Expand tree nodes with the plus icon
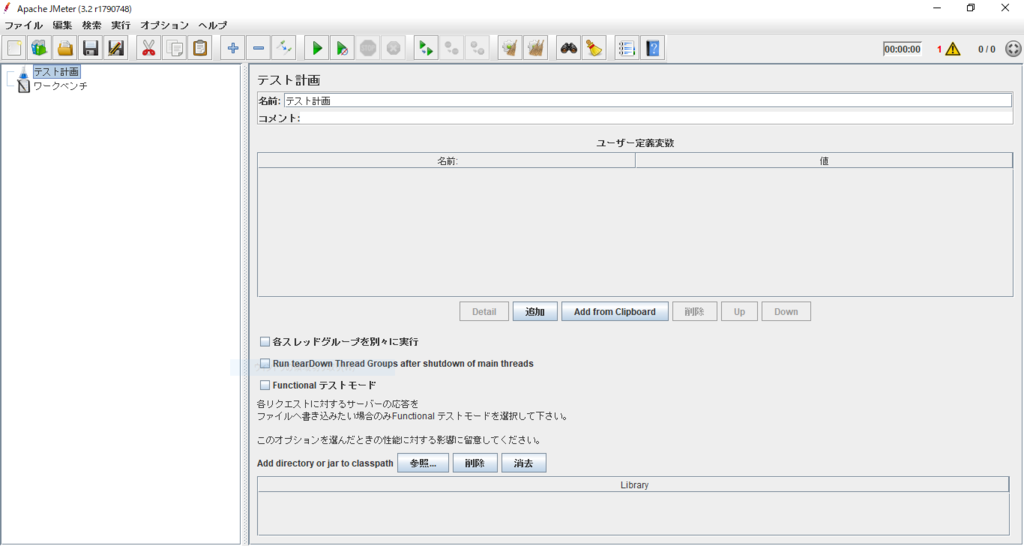The height and width of the screenshot is (546, 1024). [232, 48]
